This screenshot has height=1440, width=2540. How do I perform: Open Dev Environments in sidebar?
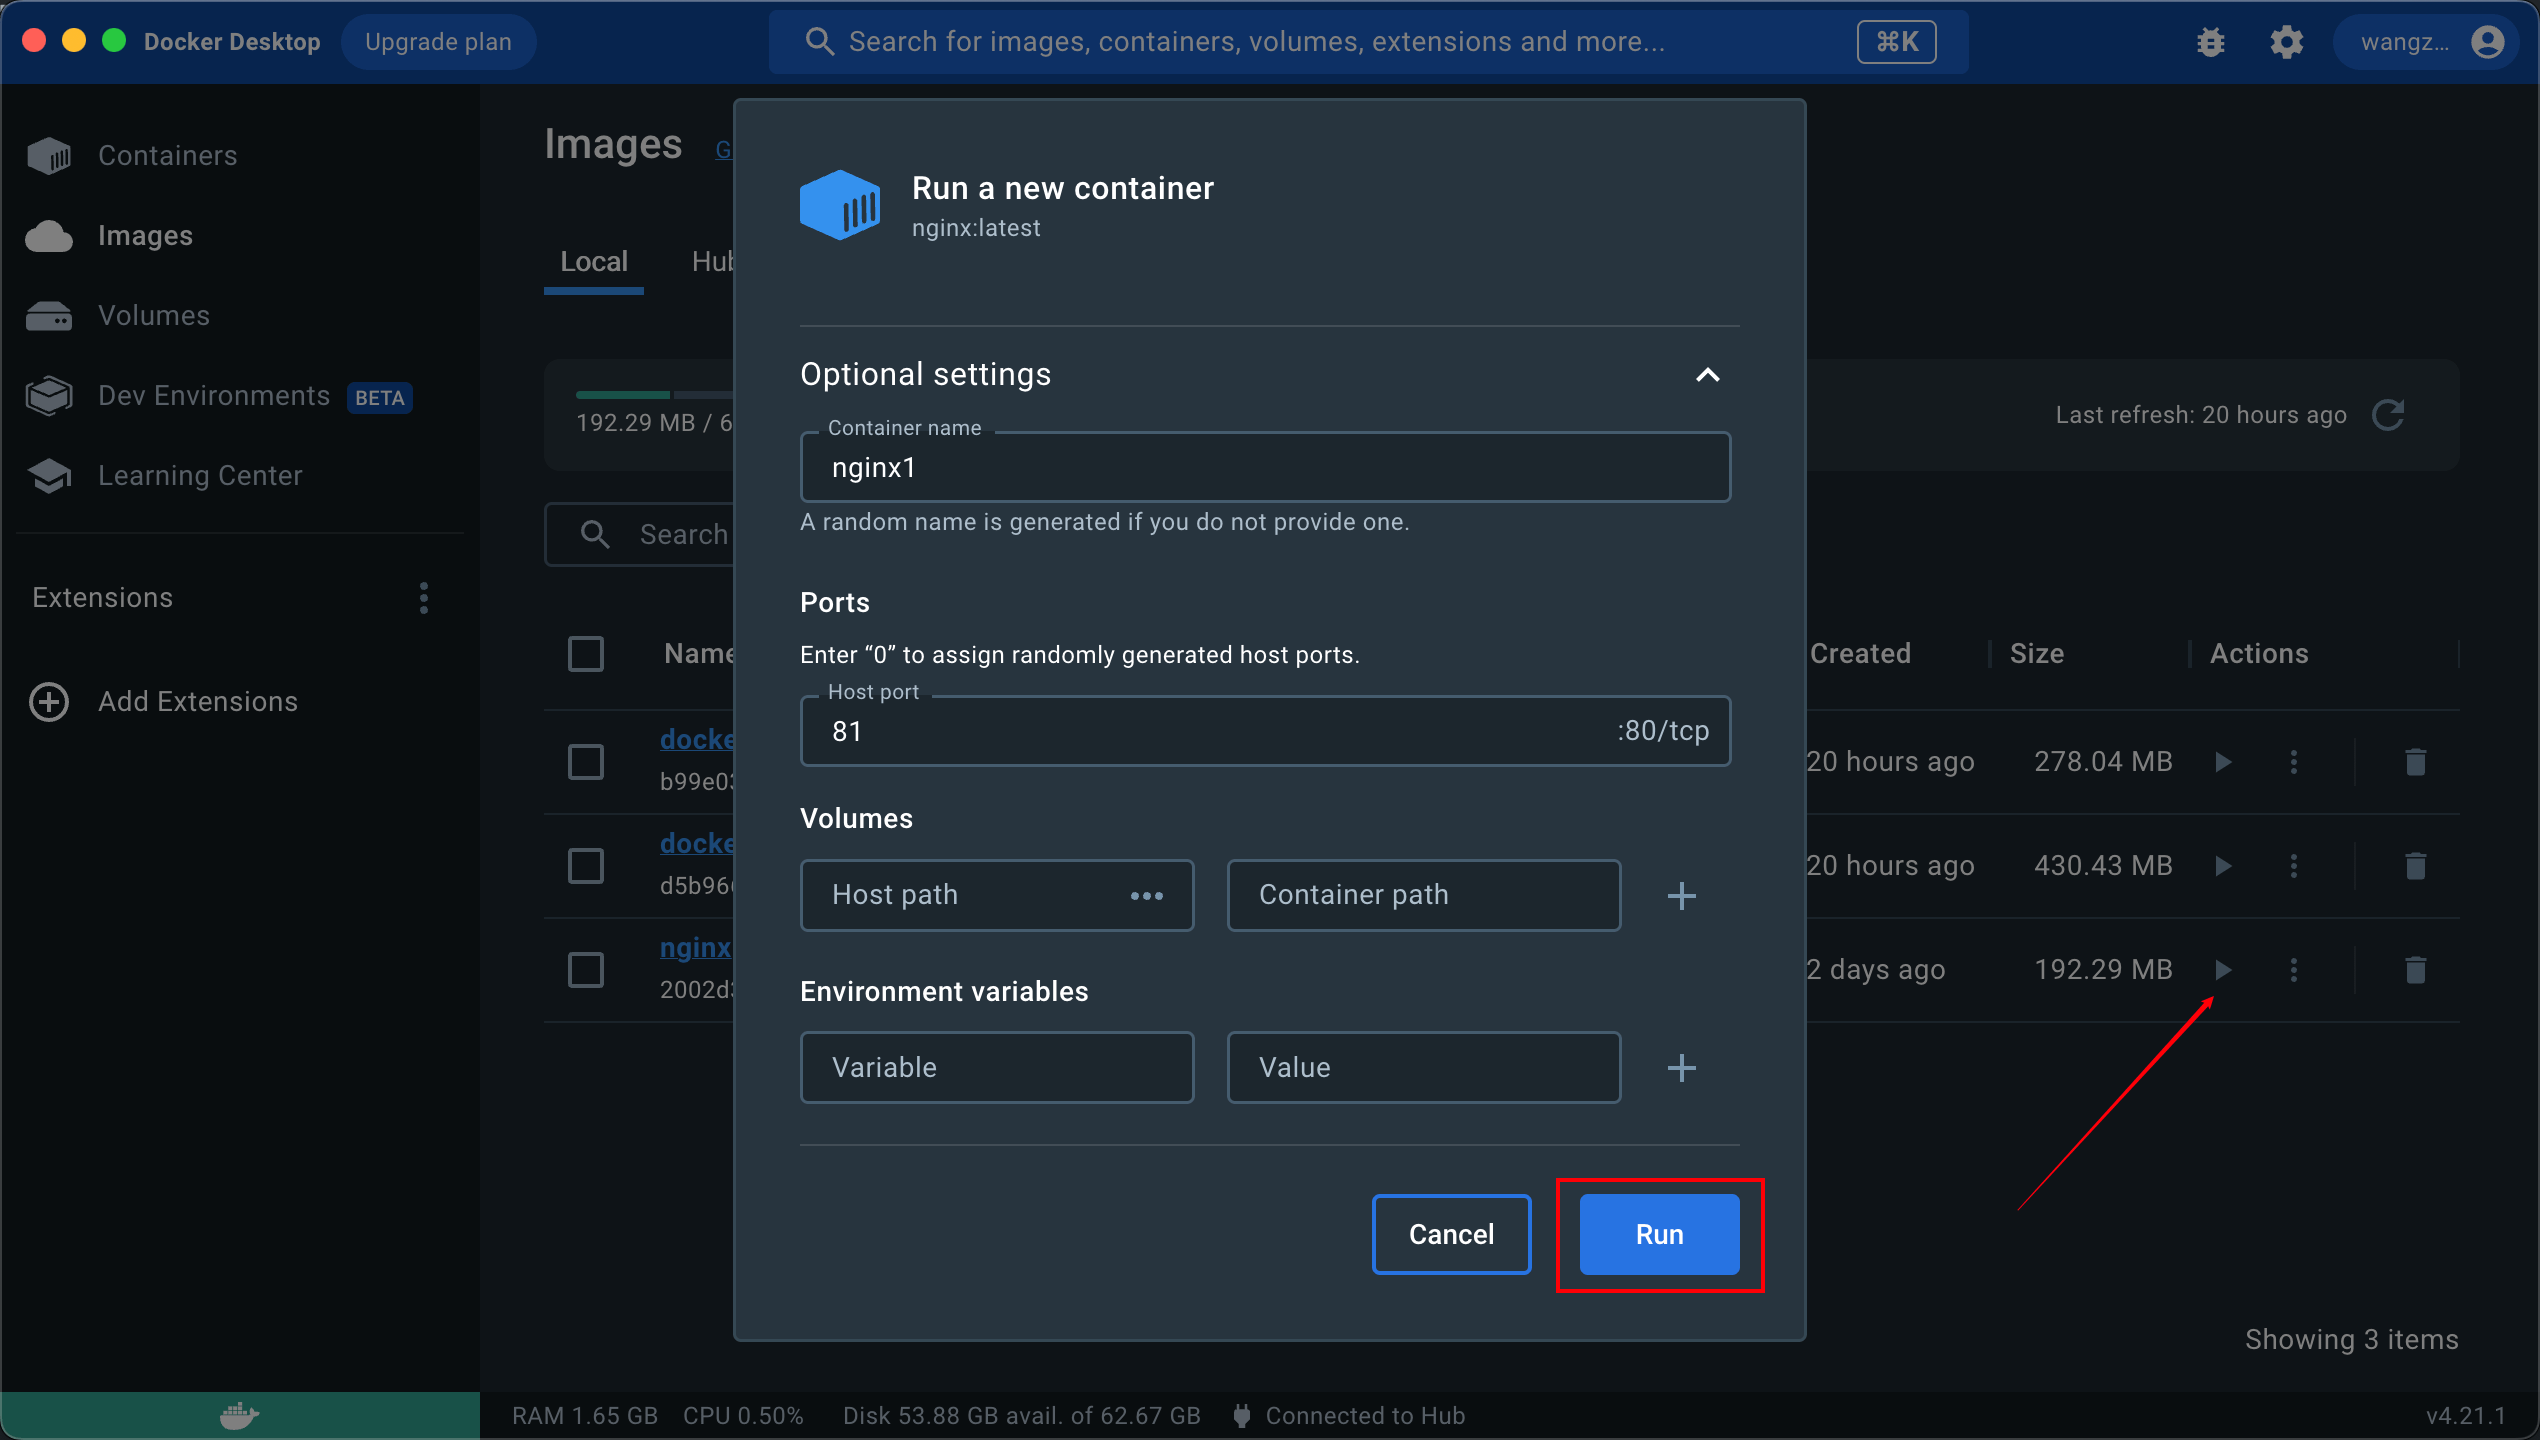[x=213, y=396]
